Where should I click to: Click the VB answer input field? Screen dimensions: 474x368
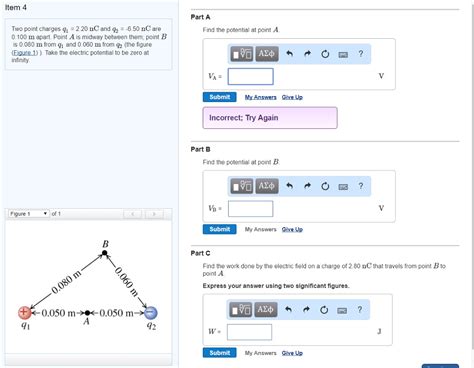pos(251,209)
